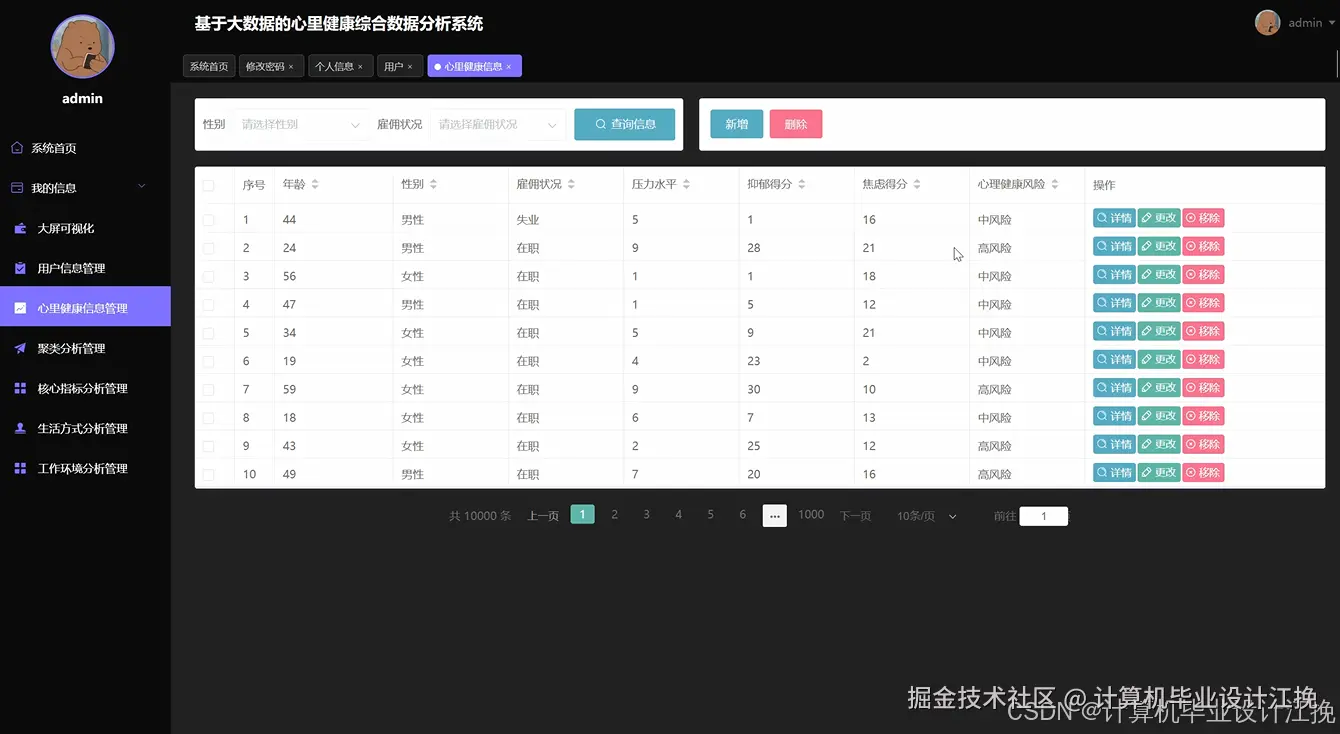Open 生活方式分析管理 sidebar item
The height and width of the screenshot is (734, 1340).
pyautogui.click(x=85, y=428)
